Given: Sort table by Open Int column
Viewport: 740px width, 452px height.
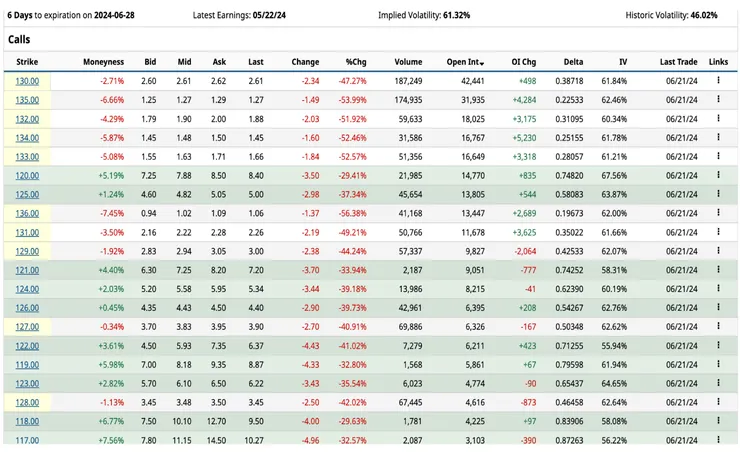Looking at the screenshot, I should [464, 62].
